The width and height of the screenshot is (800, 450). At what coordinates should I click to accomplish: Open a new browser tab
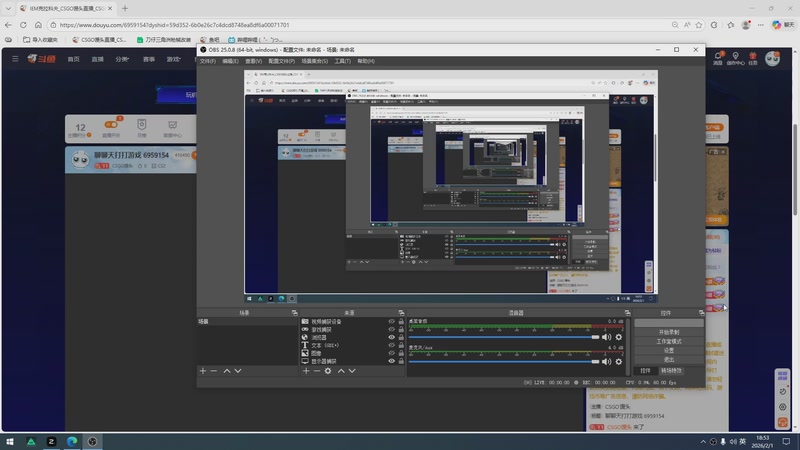125,8
